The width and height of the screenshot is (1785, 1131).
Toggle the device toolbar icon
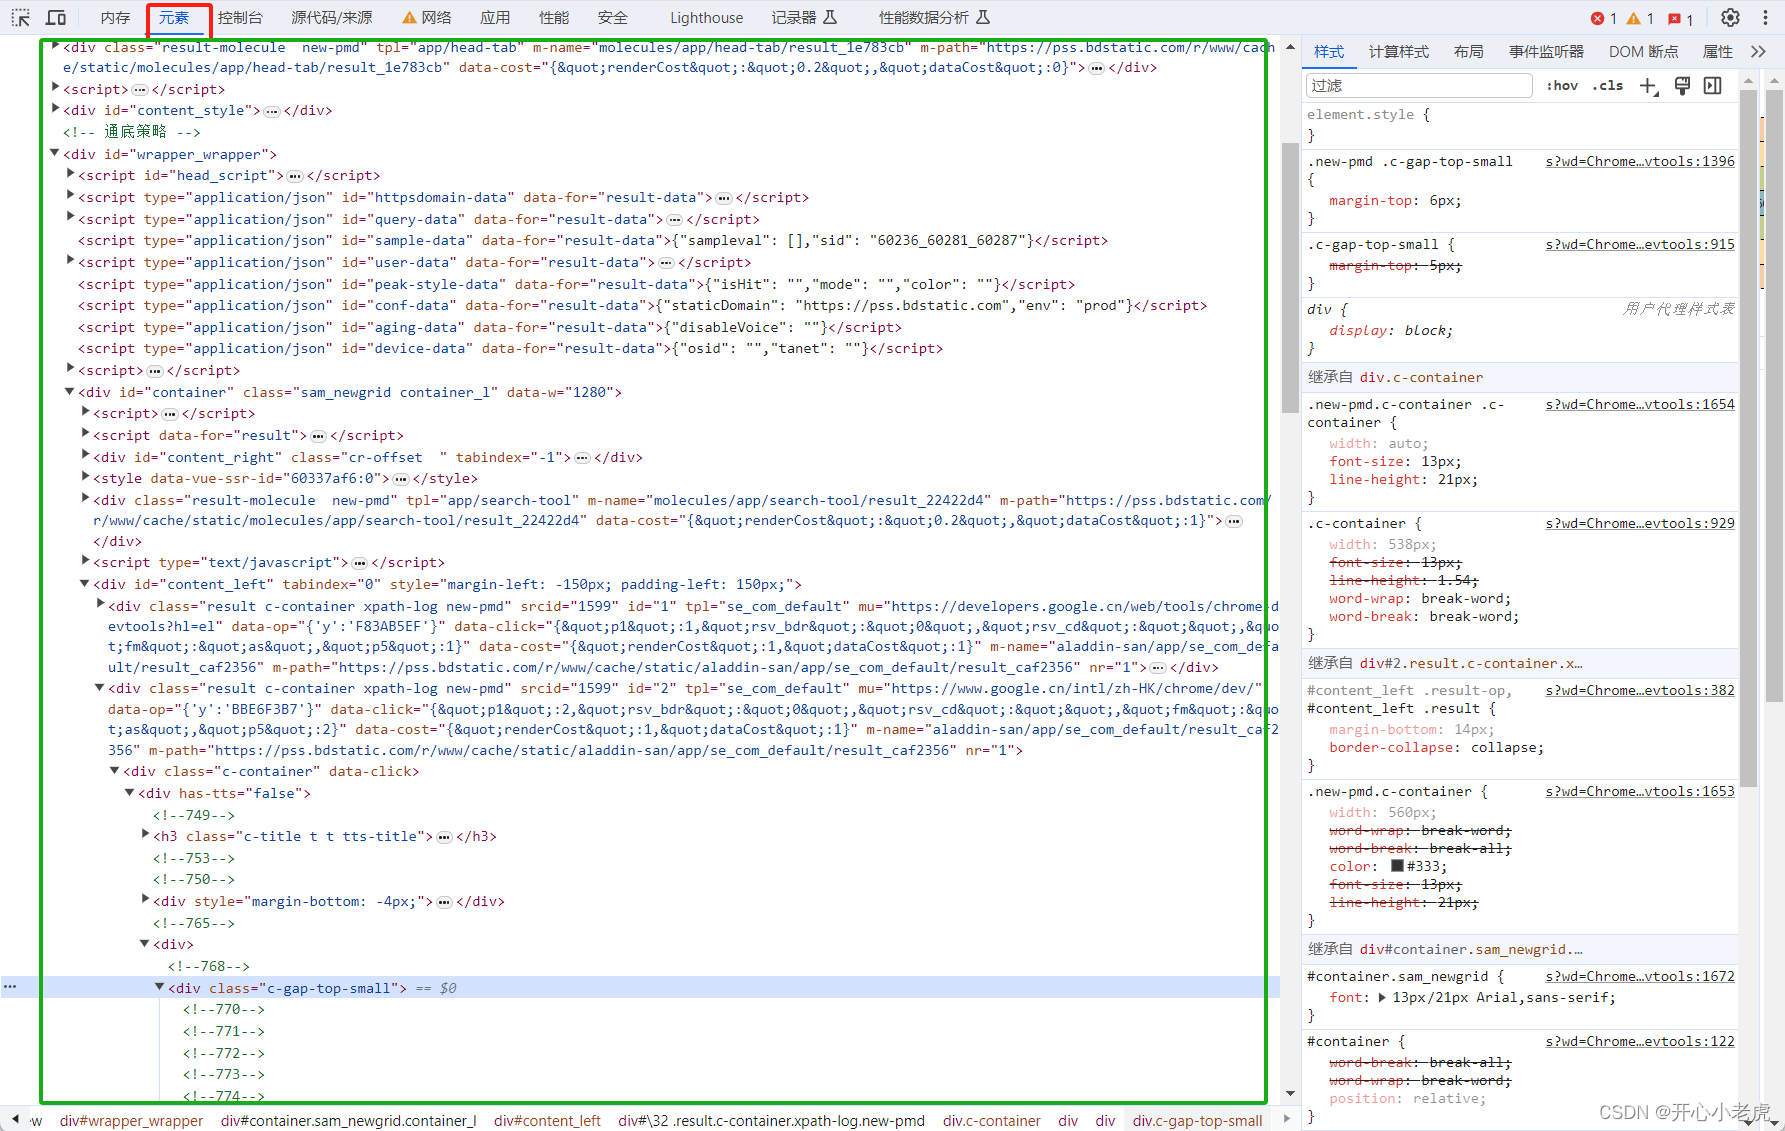tap(56, 18)
